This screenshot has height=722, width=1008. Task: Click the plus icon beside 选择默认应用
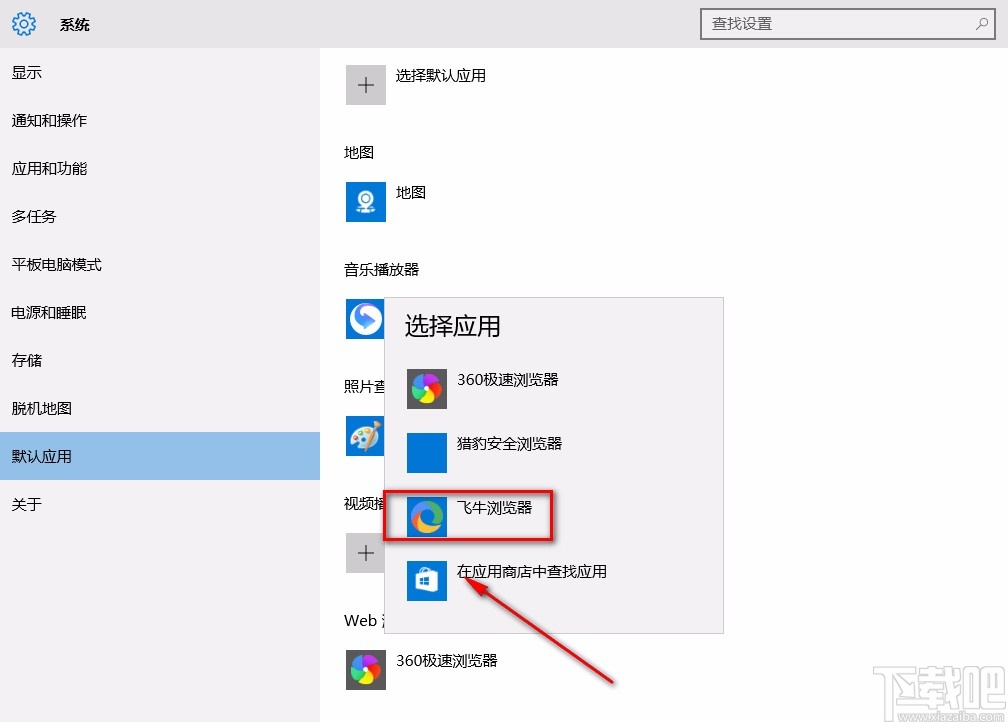pos(366,85)
